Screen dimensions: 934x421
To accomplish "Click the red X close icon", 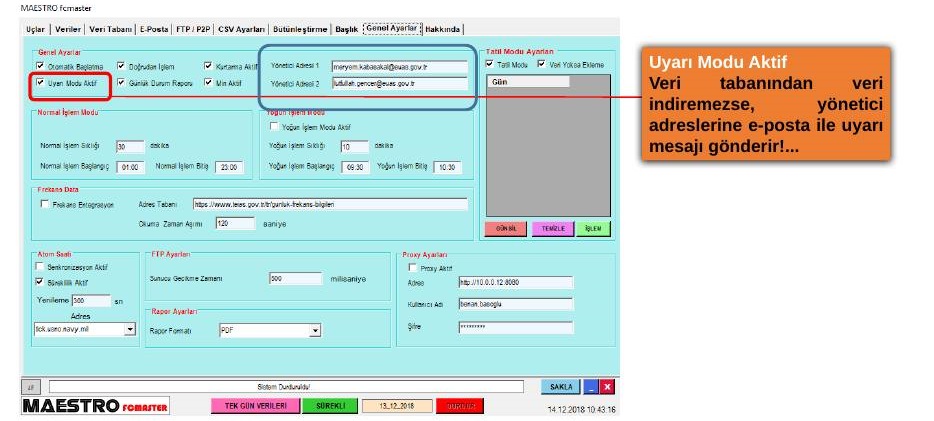I will coord(607,387).
